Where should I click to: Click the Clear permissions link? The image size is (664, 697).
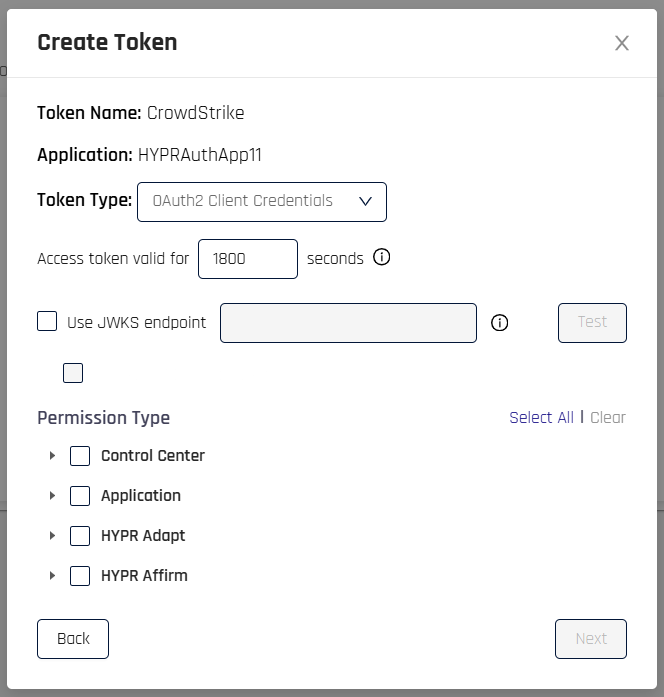pyautogui.click(x=608, y=418)
